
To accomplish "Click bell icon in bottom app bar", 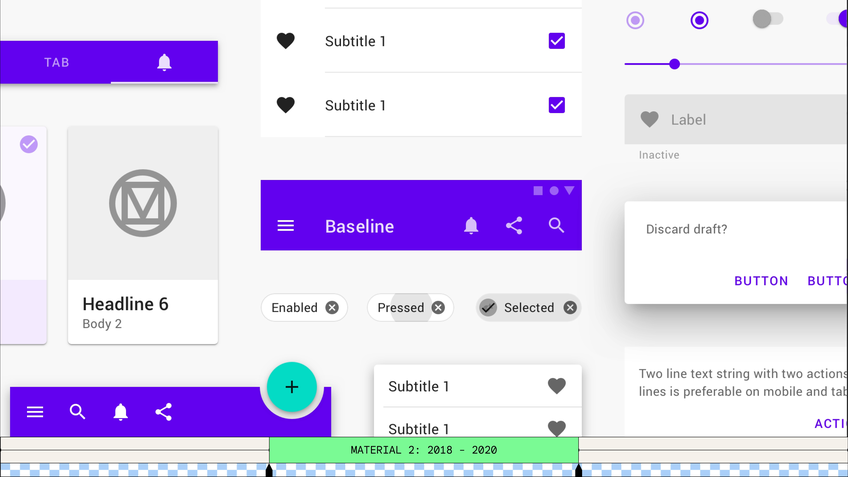I will 120,412.
